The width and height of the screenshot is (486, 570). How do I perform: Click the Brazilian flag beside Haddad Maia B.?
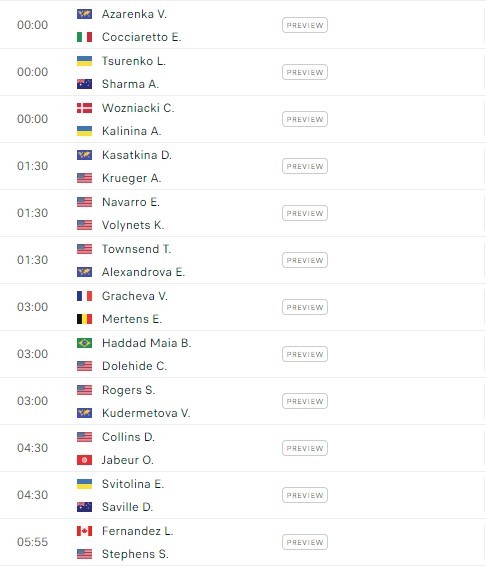click(84, 343)
